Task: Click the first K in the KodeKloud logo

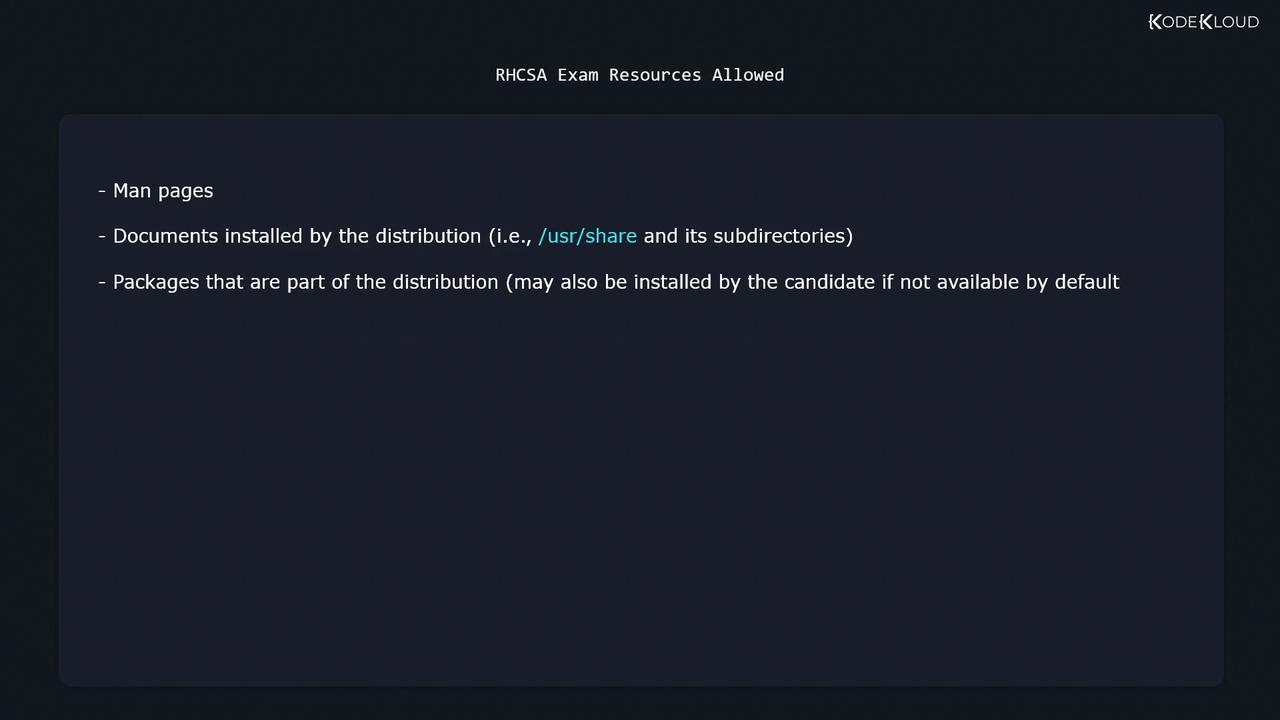Action: click(x=1155, y=22)
